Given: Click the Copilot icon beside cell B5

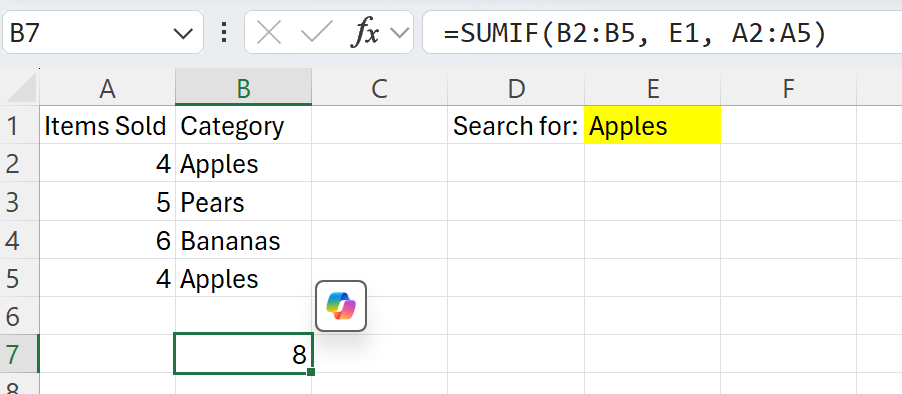Looking at the screenshot, I should (341, 306).
